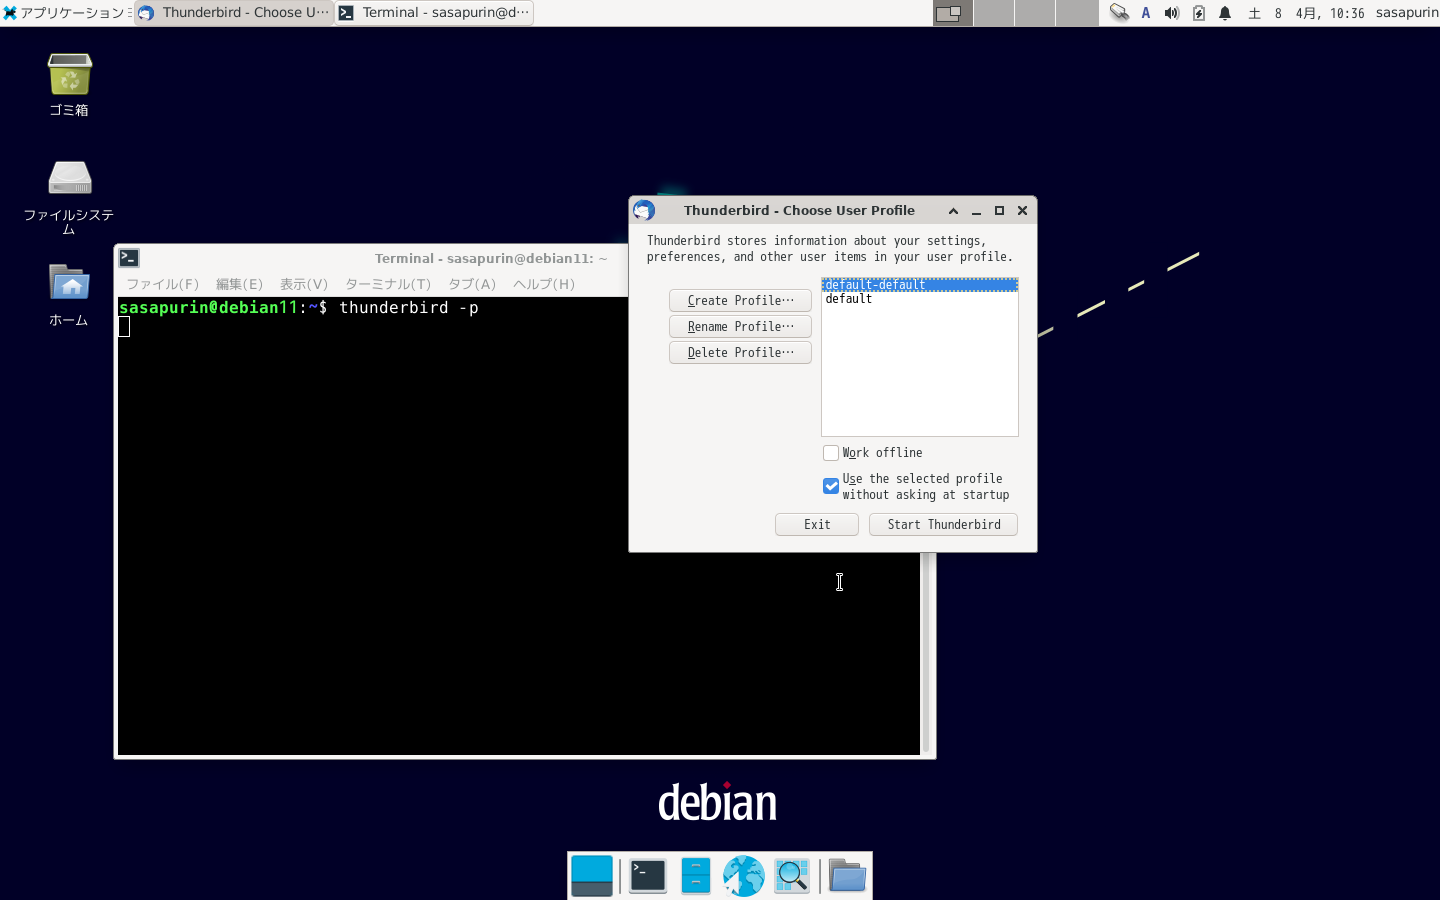Click the network connection tray icon
Viewport: 1440px width, 900px height.
[x=1119, y=13]
